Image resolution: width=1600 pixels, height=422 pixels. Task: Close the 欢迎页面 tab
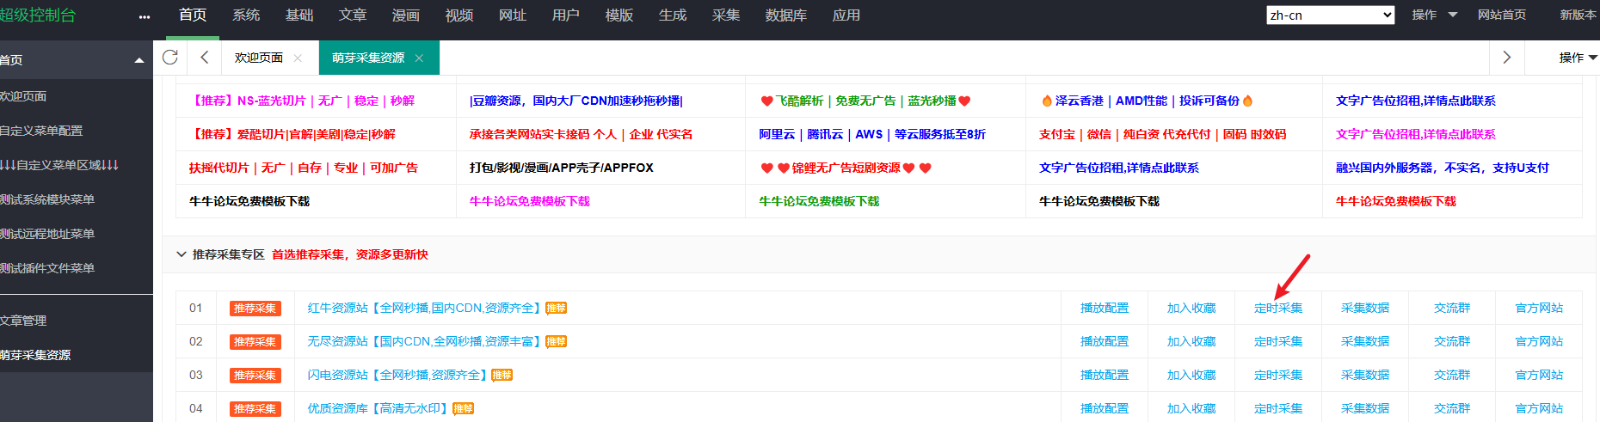point(298,58)
